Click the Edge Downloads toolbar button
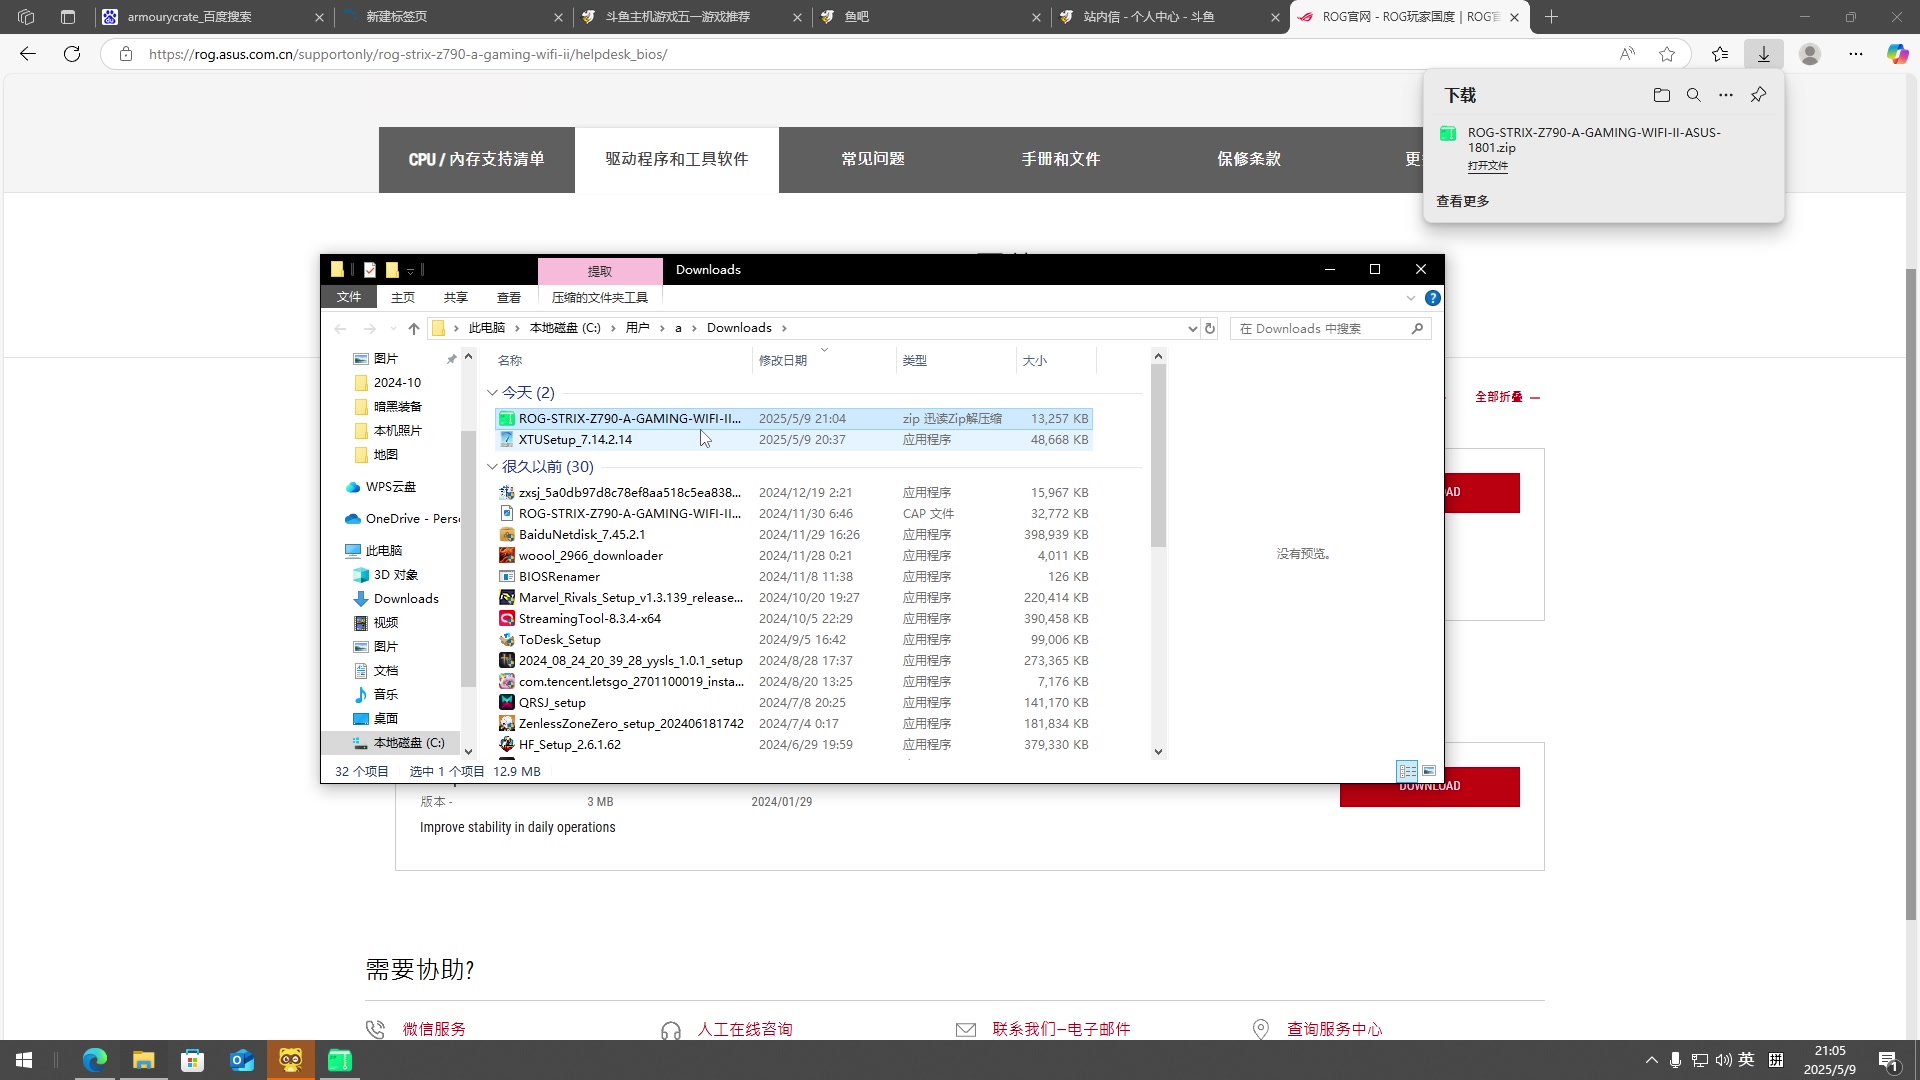The height and width of the screenshot is (1080, 1920). (1764, 54)
